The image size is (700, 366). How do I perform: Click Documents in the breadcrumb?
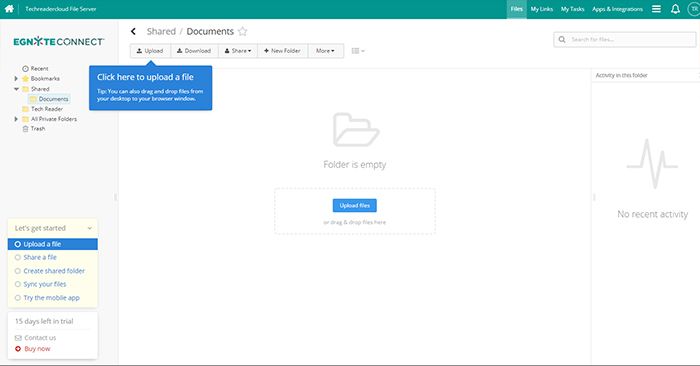[210, 31]
